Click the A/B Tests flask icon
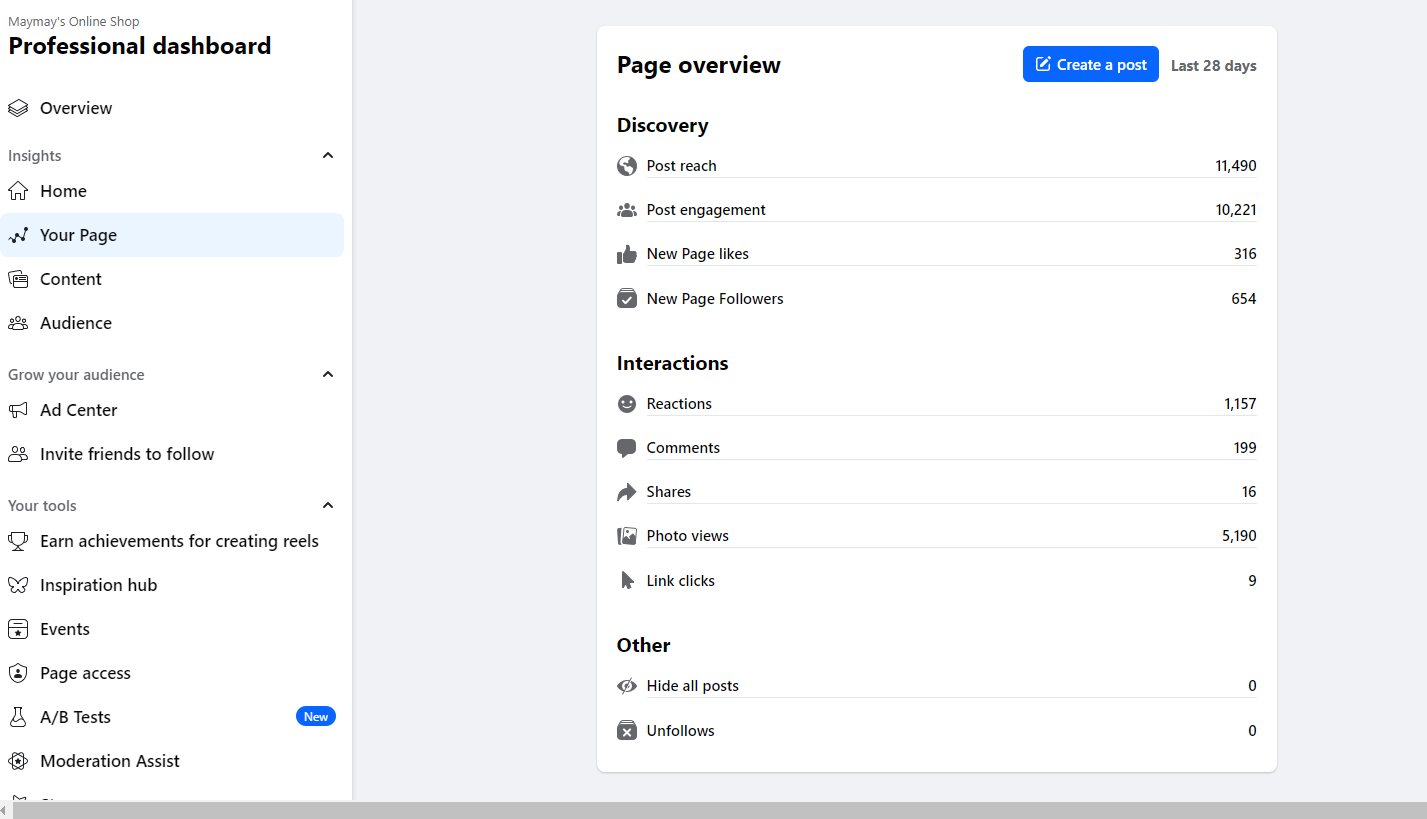1427x819 pixels. tap(18, 717)
